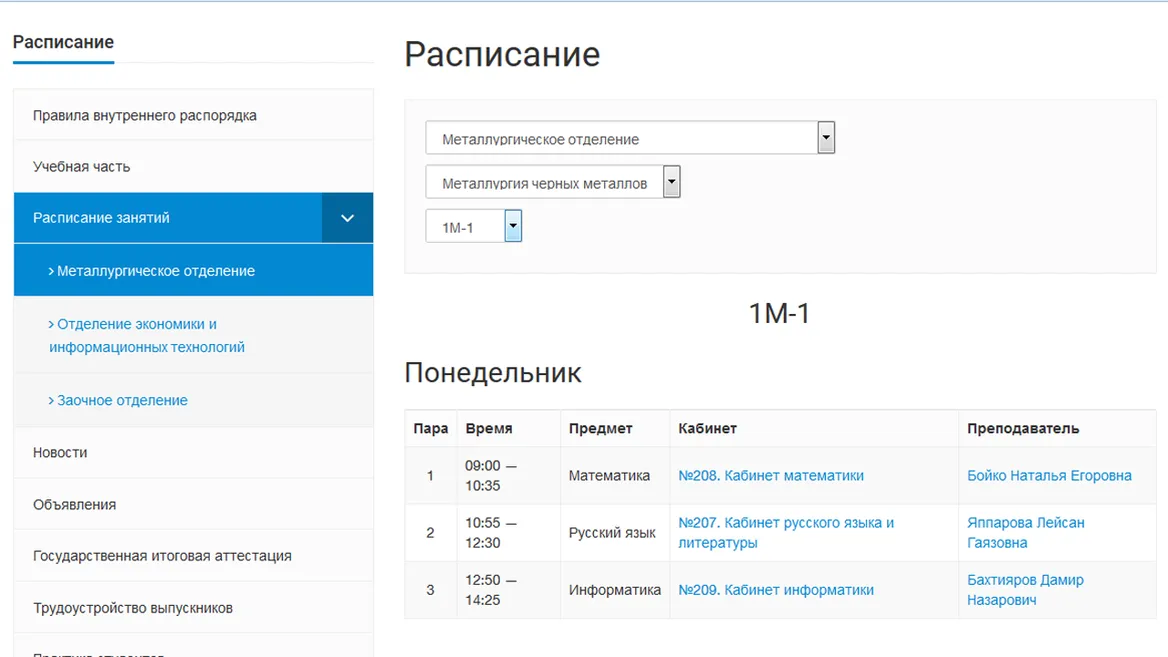
Task: Click the Пара column header
Action: (431, 428)
